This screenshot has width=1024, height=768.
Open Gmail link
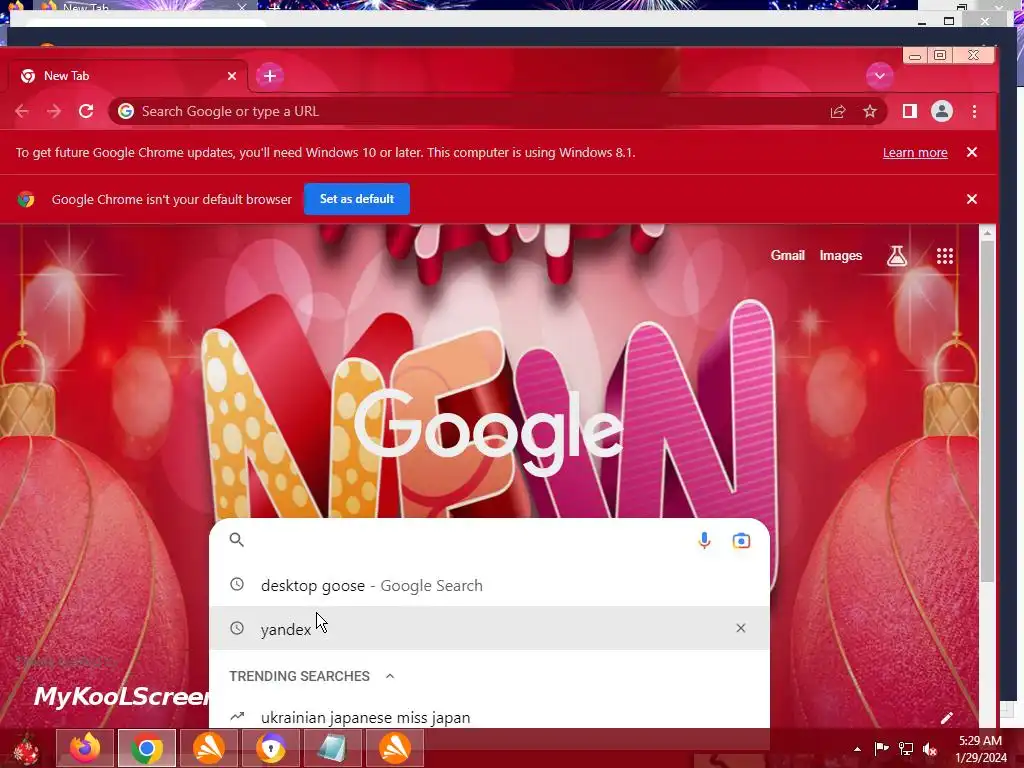tap(788, 255)
